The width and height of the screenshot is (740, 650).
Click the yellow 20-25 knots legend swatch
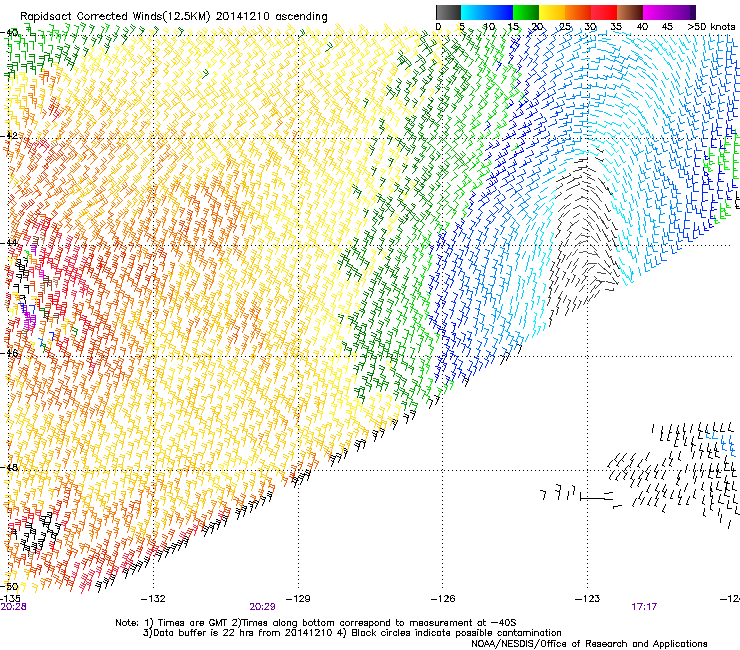[x=552, y=12]
